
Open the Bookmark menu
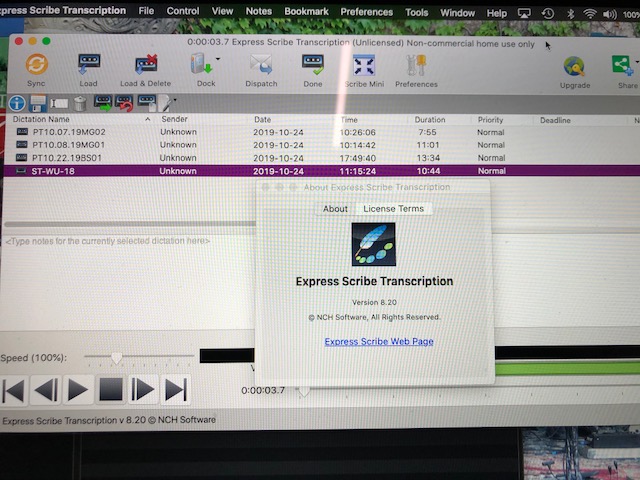304,12
